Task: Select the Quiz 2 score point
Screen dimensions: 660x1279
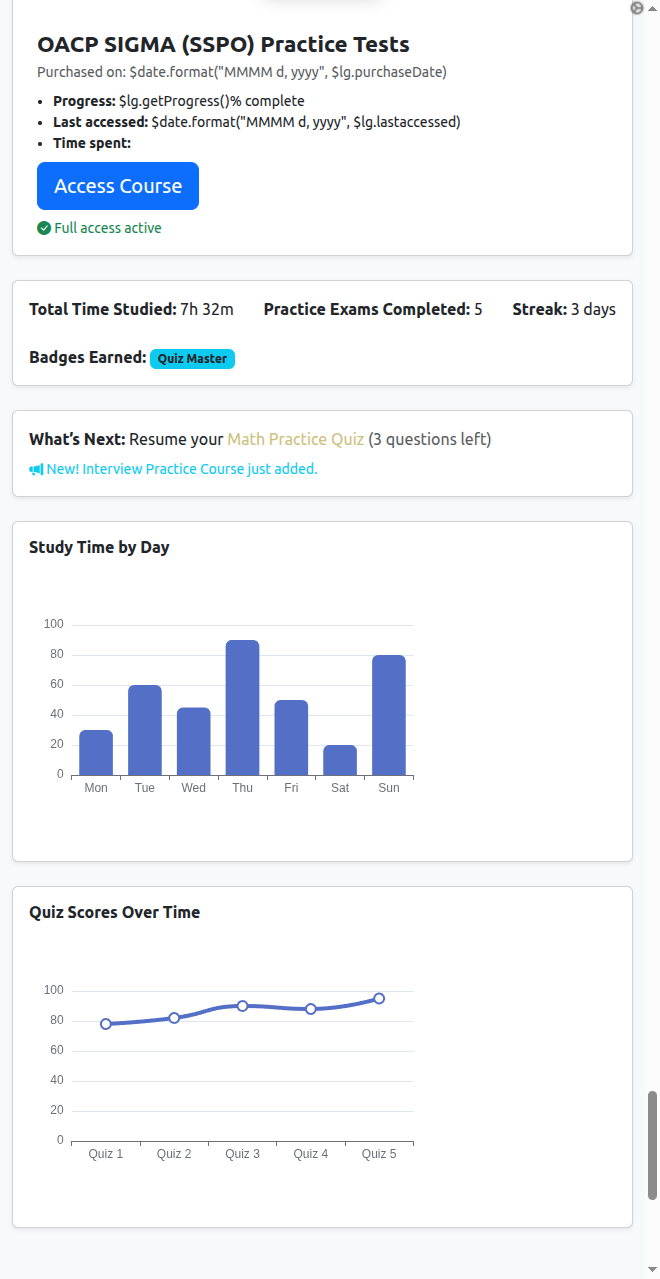Action: [x=174, y=1018]
